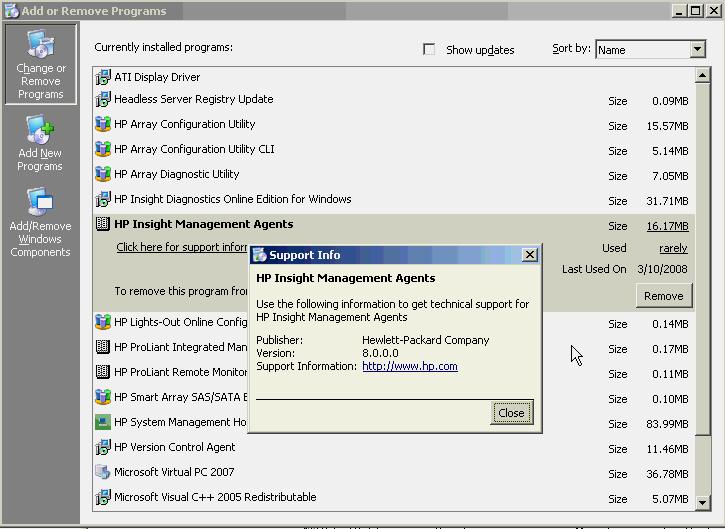Click the Remove button

click(664, 296)
